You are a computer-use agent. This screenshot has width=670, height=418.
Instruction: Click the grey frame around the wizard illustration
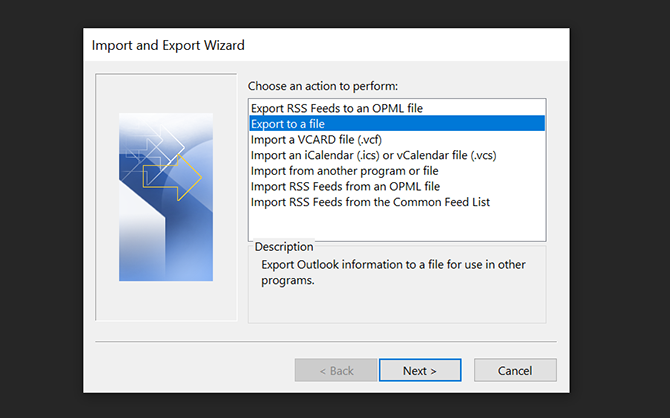tap(107, 300)
